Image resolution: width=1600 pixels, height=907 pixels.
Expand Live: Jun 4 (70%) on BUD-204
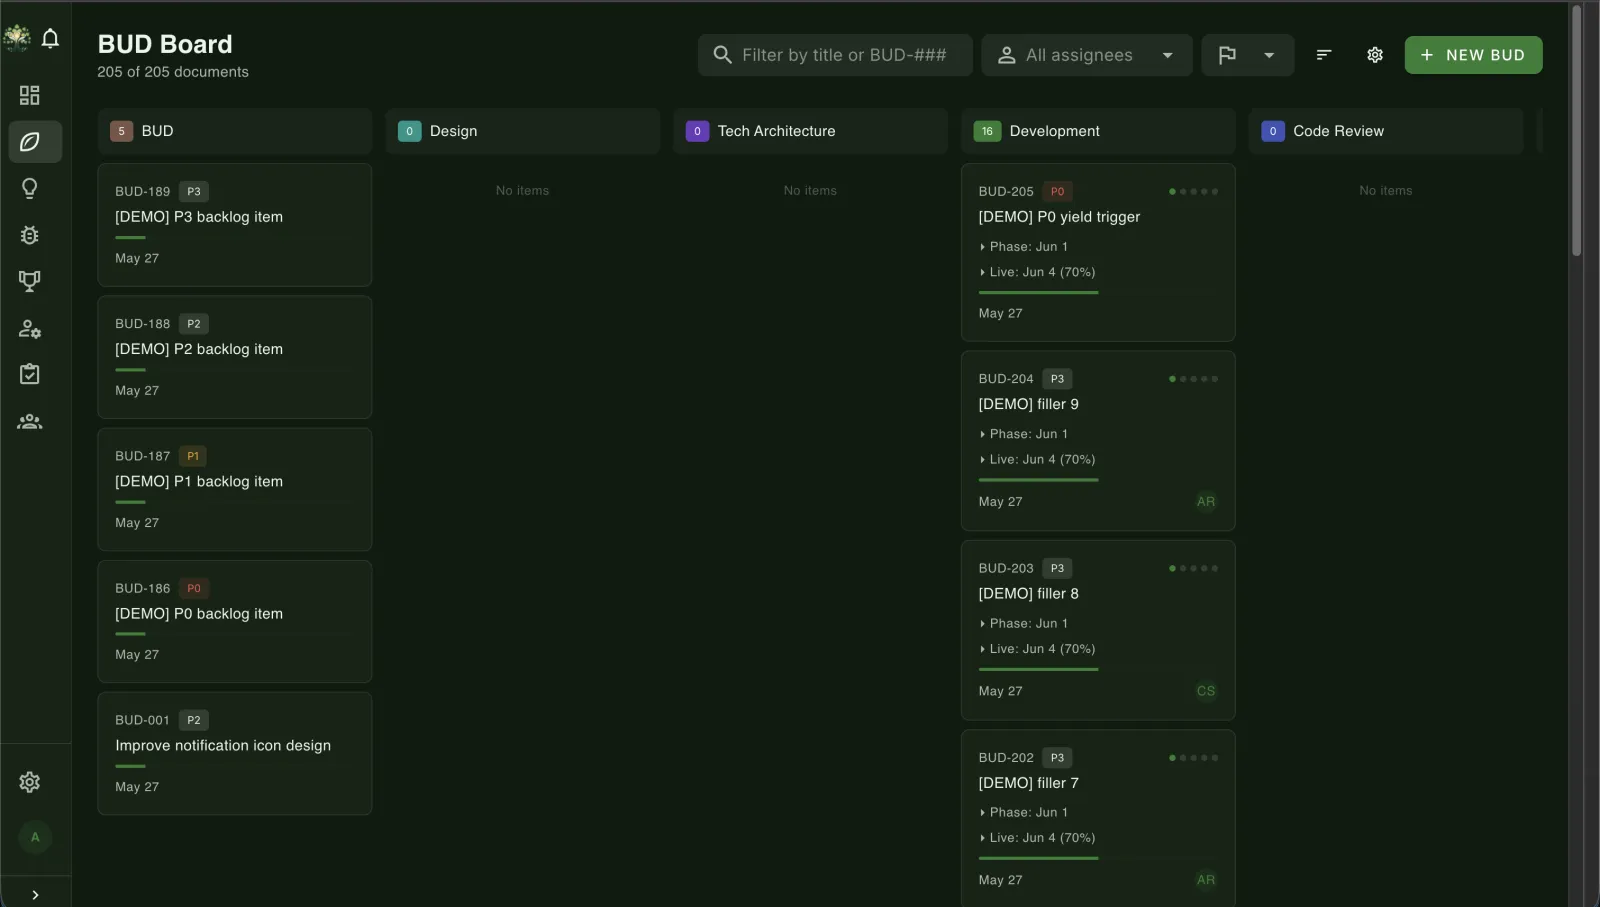1037,460
